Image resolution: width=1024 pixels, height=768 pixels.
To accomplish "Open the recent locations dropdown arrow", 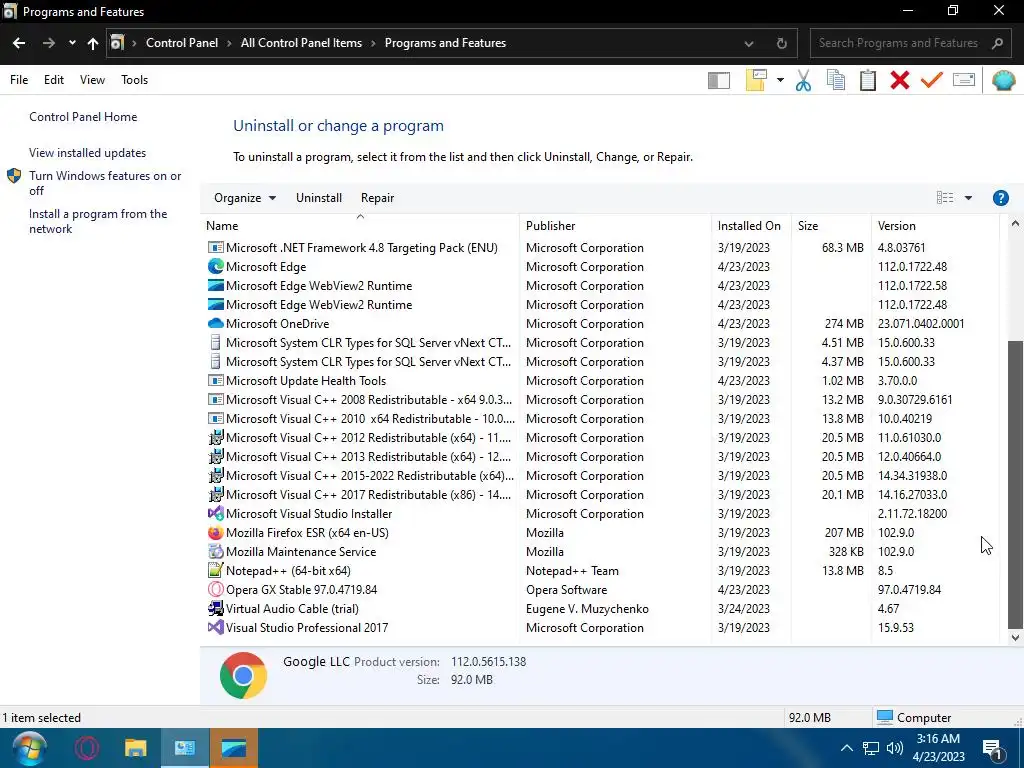I will (72, 43).
